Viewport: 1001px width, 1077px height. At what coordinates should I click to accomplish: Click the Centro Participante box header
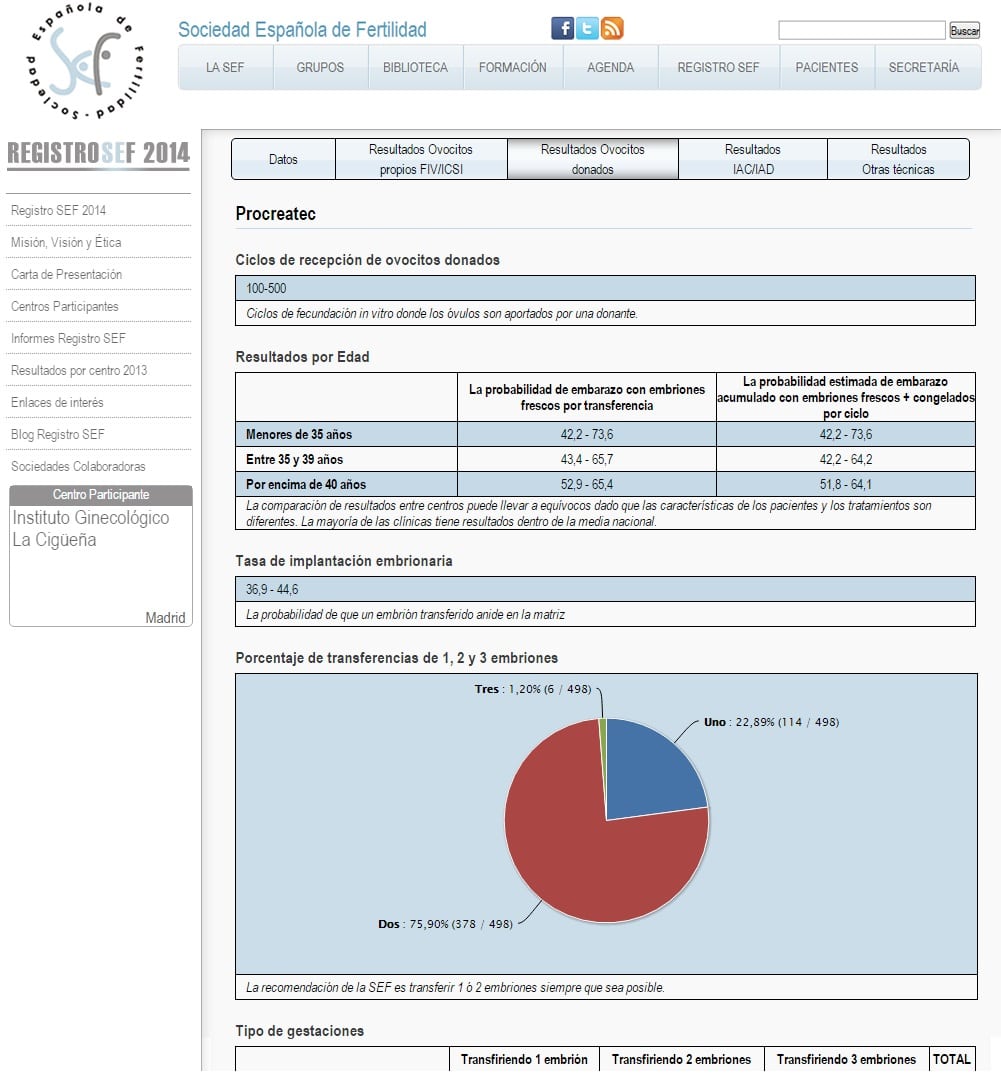pyautogui.click(x=101, y=495)
